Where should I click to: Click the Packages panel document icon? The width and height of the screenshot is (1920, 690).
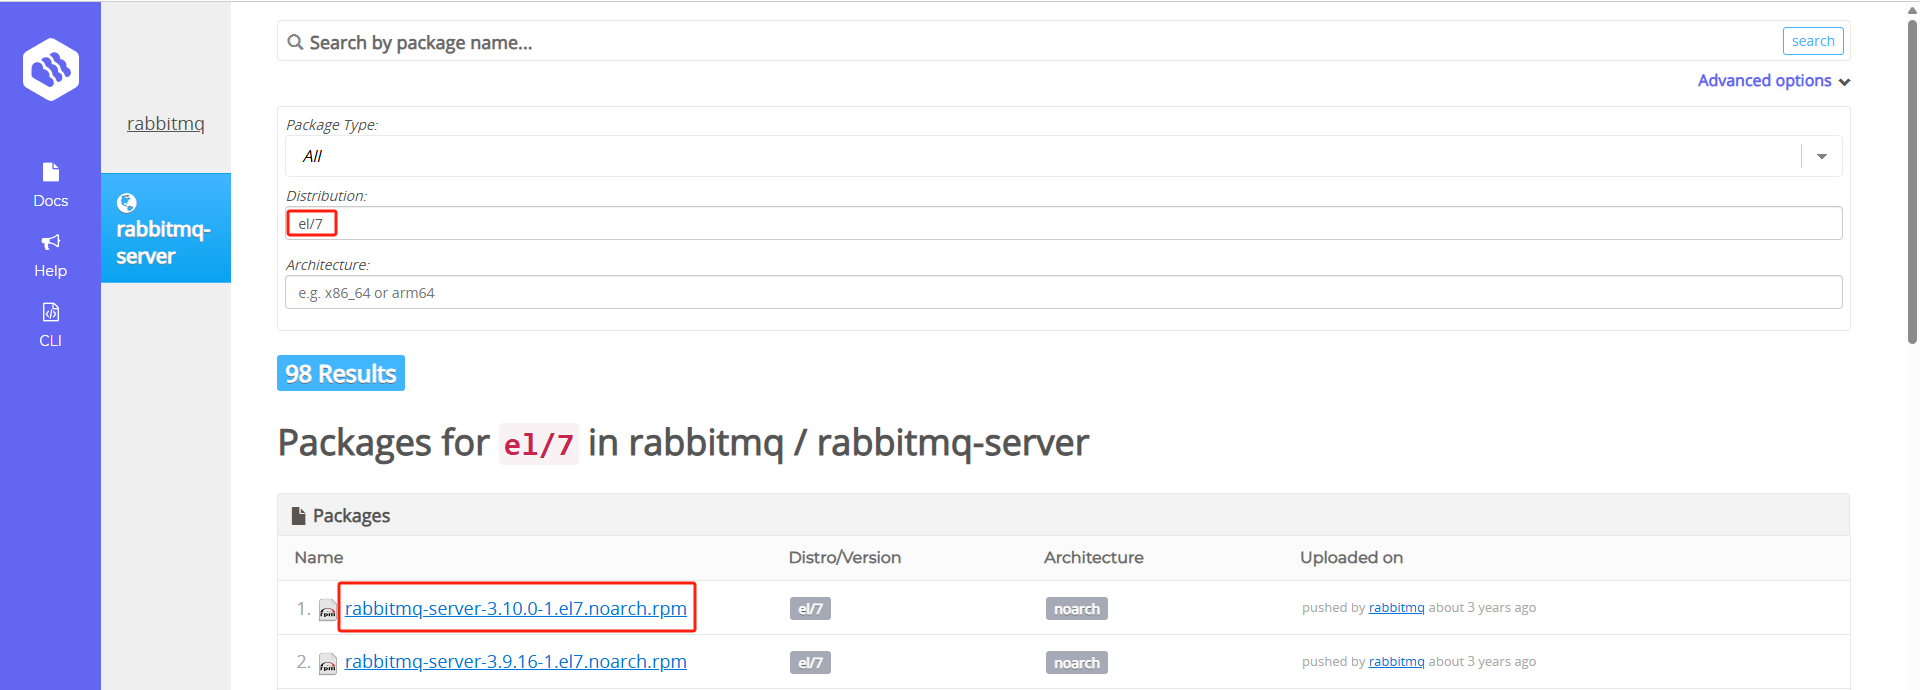[x=298, y=516]
